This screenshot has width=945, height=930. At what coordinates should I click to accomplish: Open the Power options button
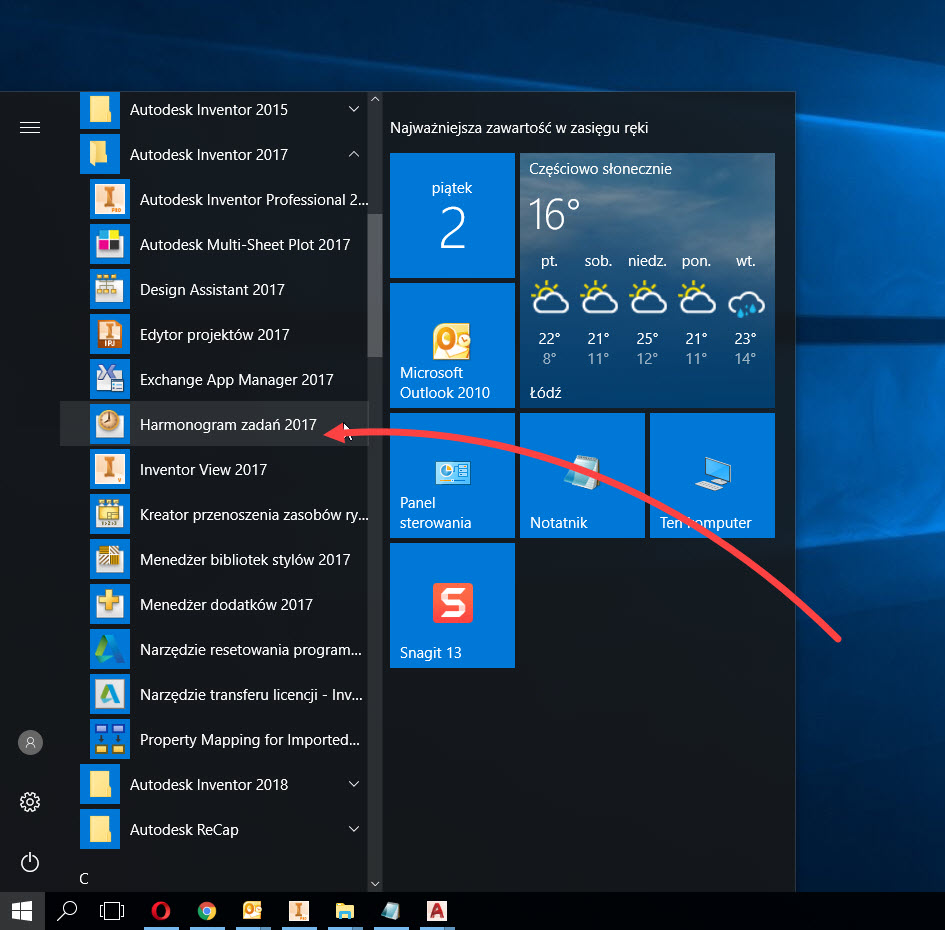tap(30, 862)
